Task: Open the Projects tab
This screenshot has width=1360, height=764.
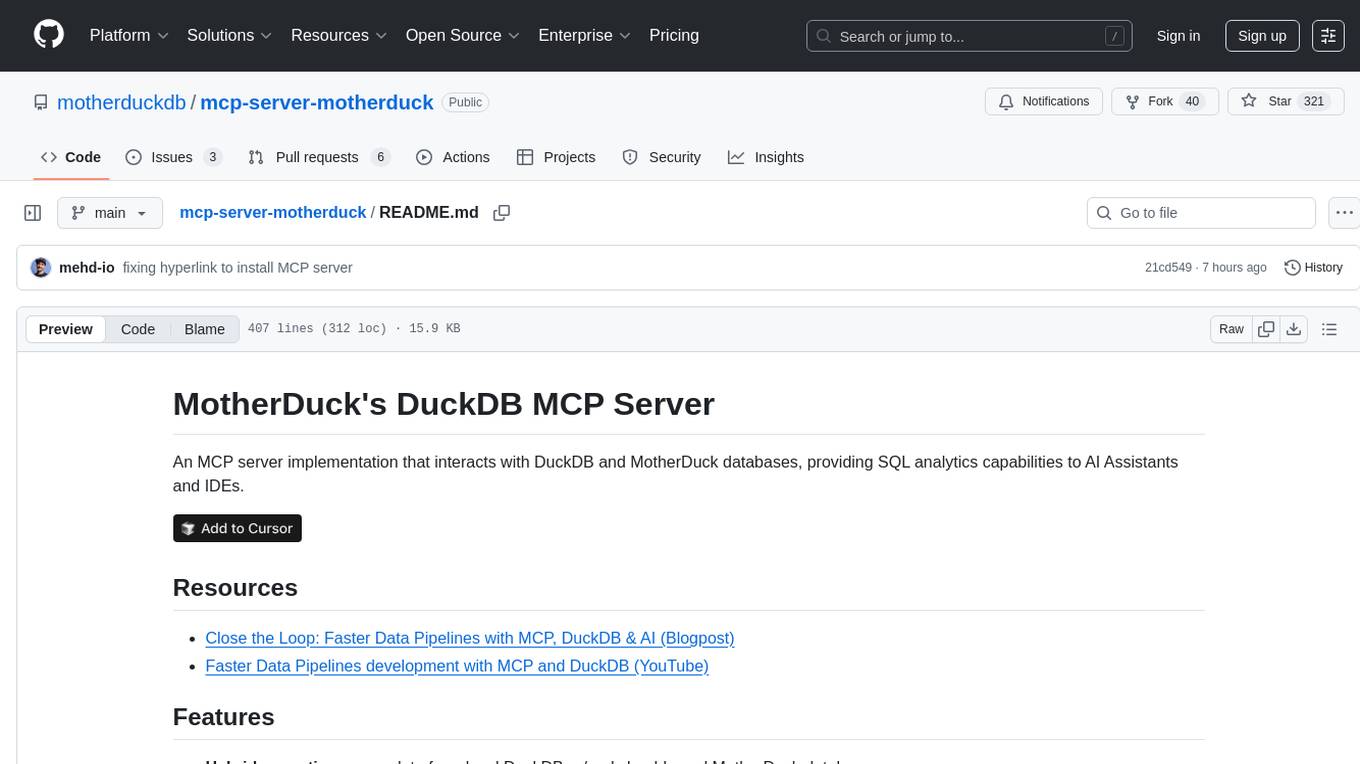Action: point(556,157)
